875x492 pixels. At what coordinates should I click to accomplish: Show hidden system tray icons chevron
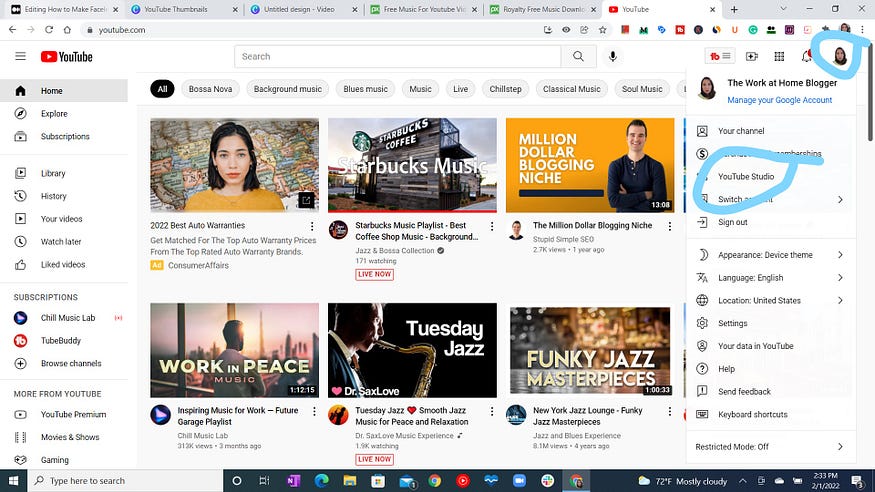[743, 481]
